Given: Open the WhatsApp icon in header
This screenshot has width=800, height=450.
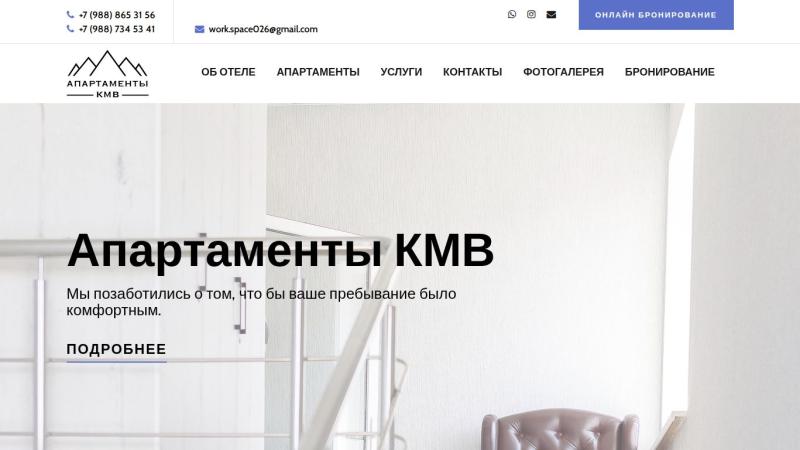Looking at the screenshot, I should tap(512, 14).
